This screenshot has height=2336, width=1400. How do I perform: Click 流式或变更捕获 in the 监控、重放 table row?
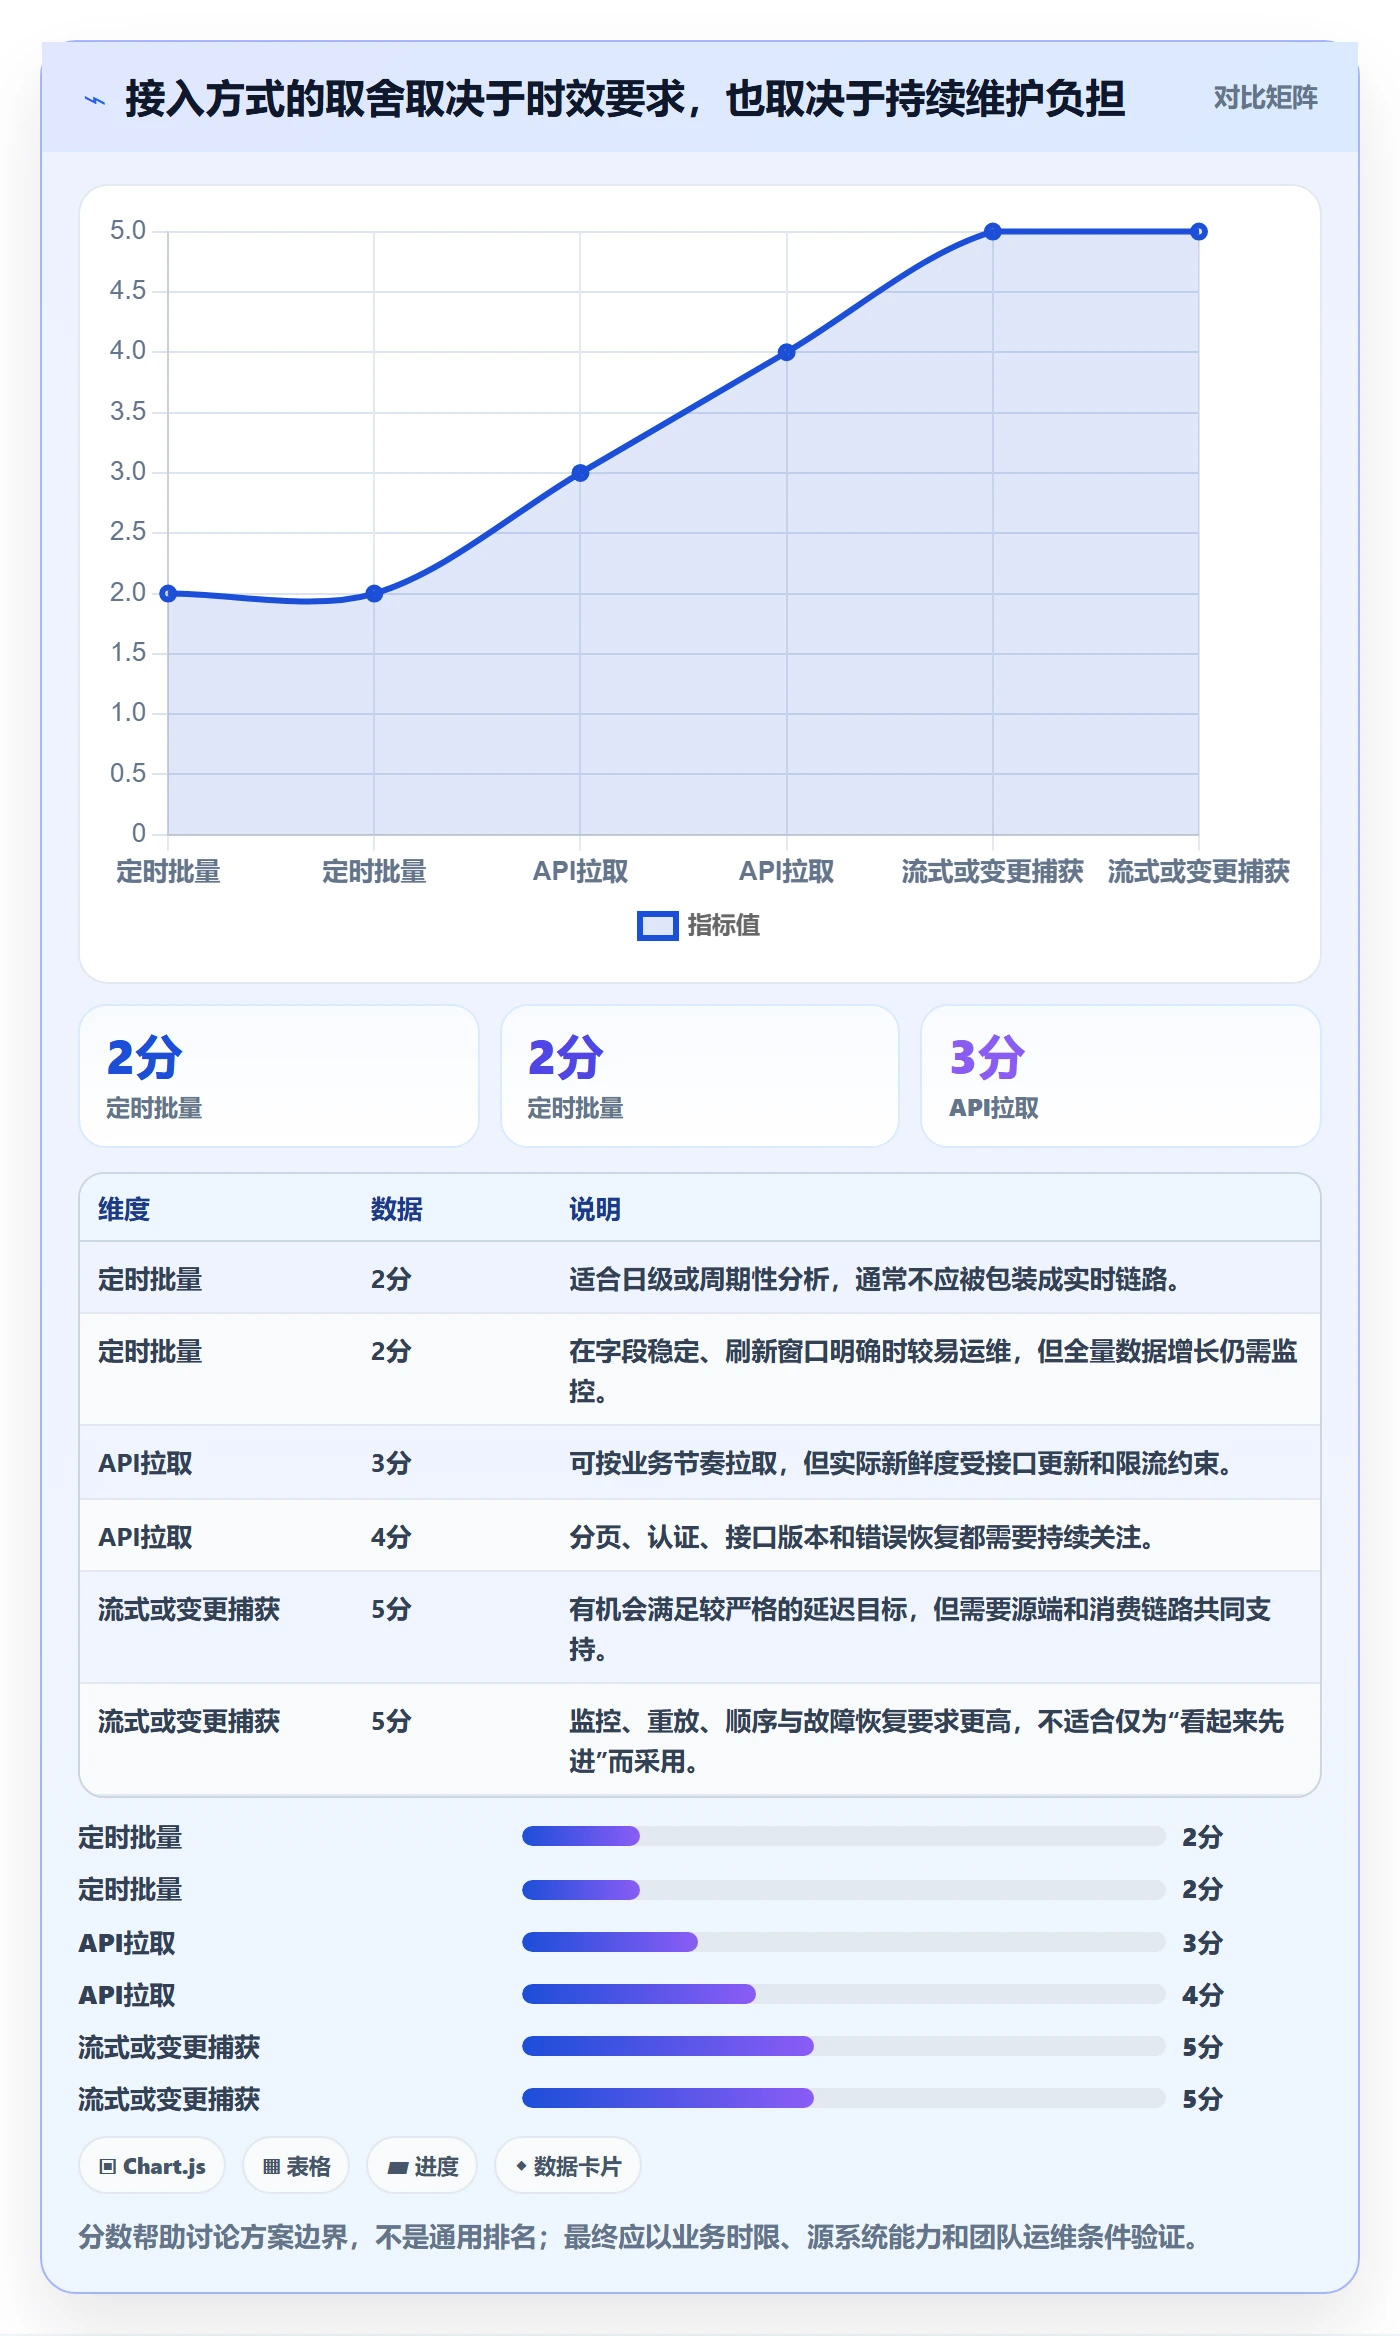tap(189, 1721)
